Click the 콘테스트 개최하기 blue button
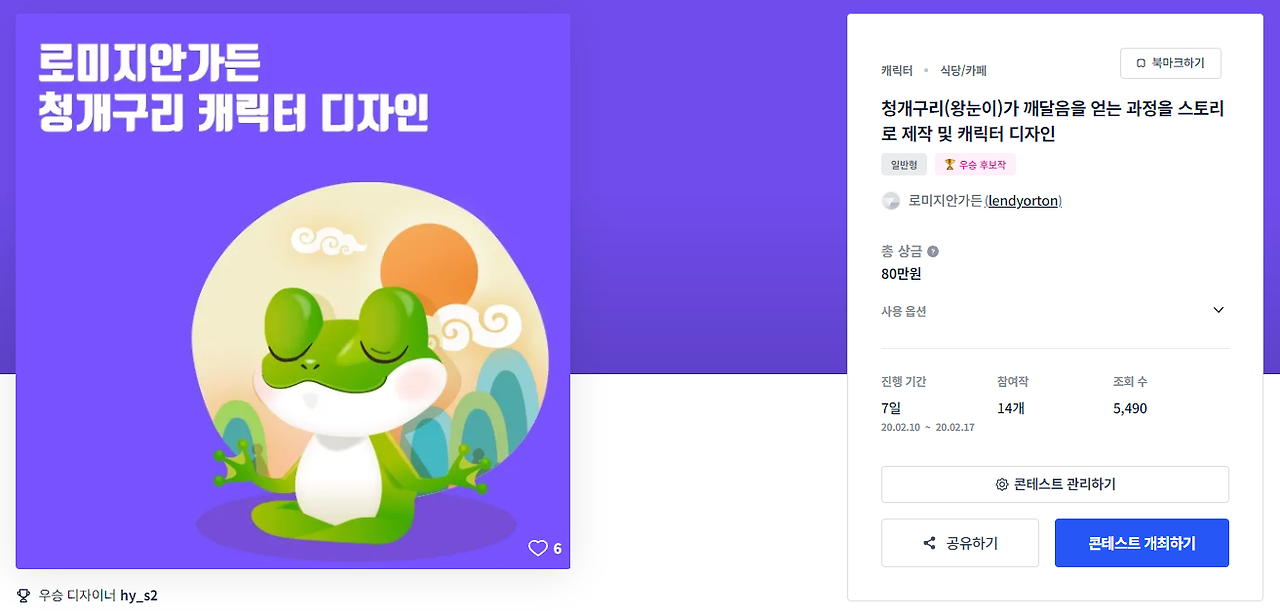Viewport: 1280px width, 616px height. tap(1142, 543)
